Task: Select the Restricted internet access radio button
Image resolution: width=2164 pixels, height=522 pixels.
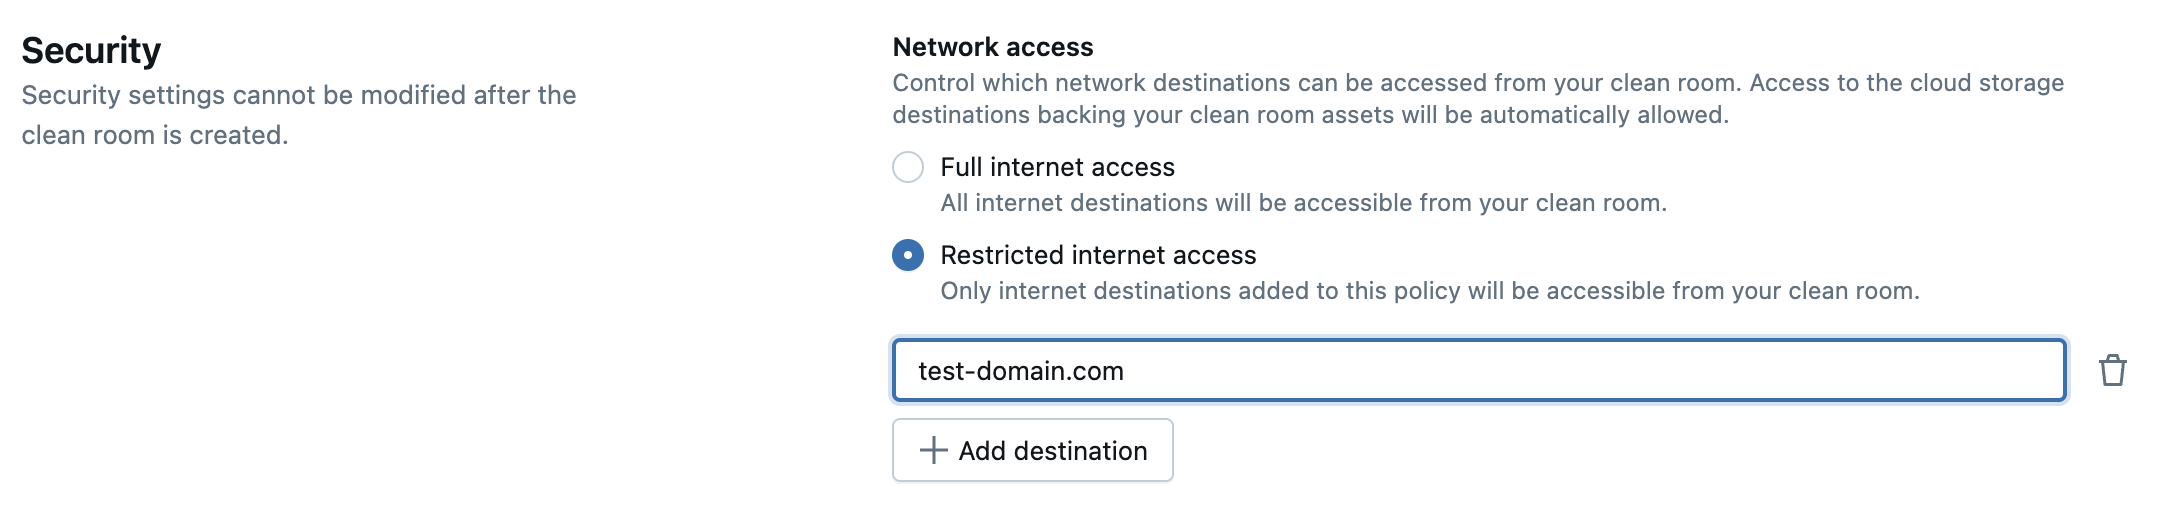Action: pyautogui.click(x=908, y=255)
